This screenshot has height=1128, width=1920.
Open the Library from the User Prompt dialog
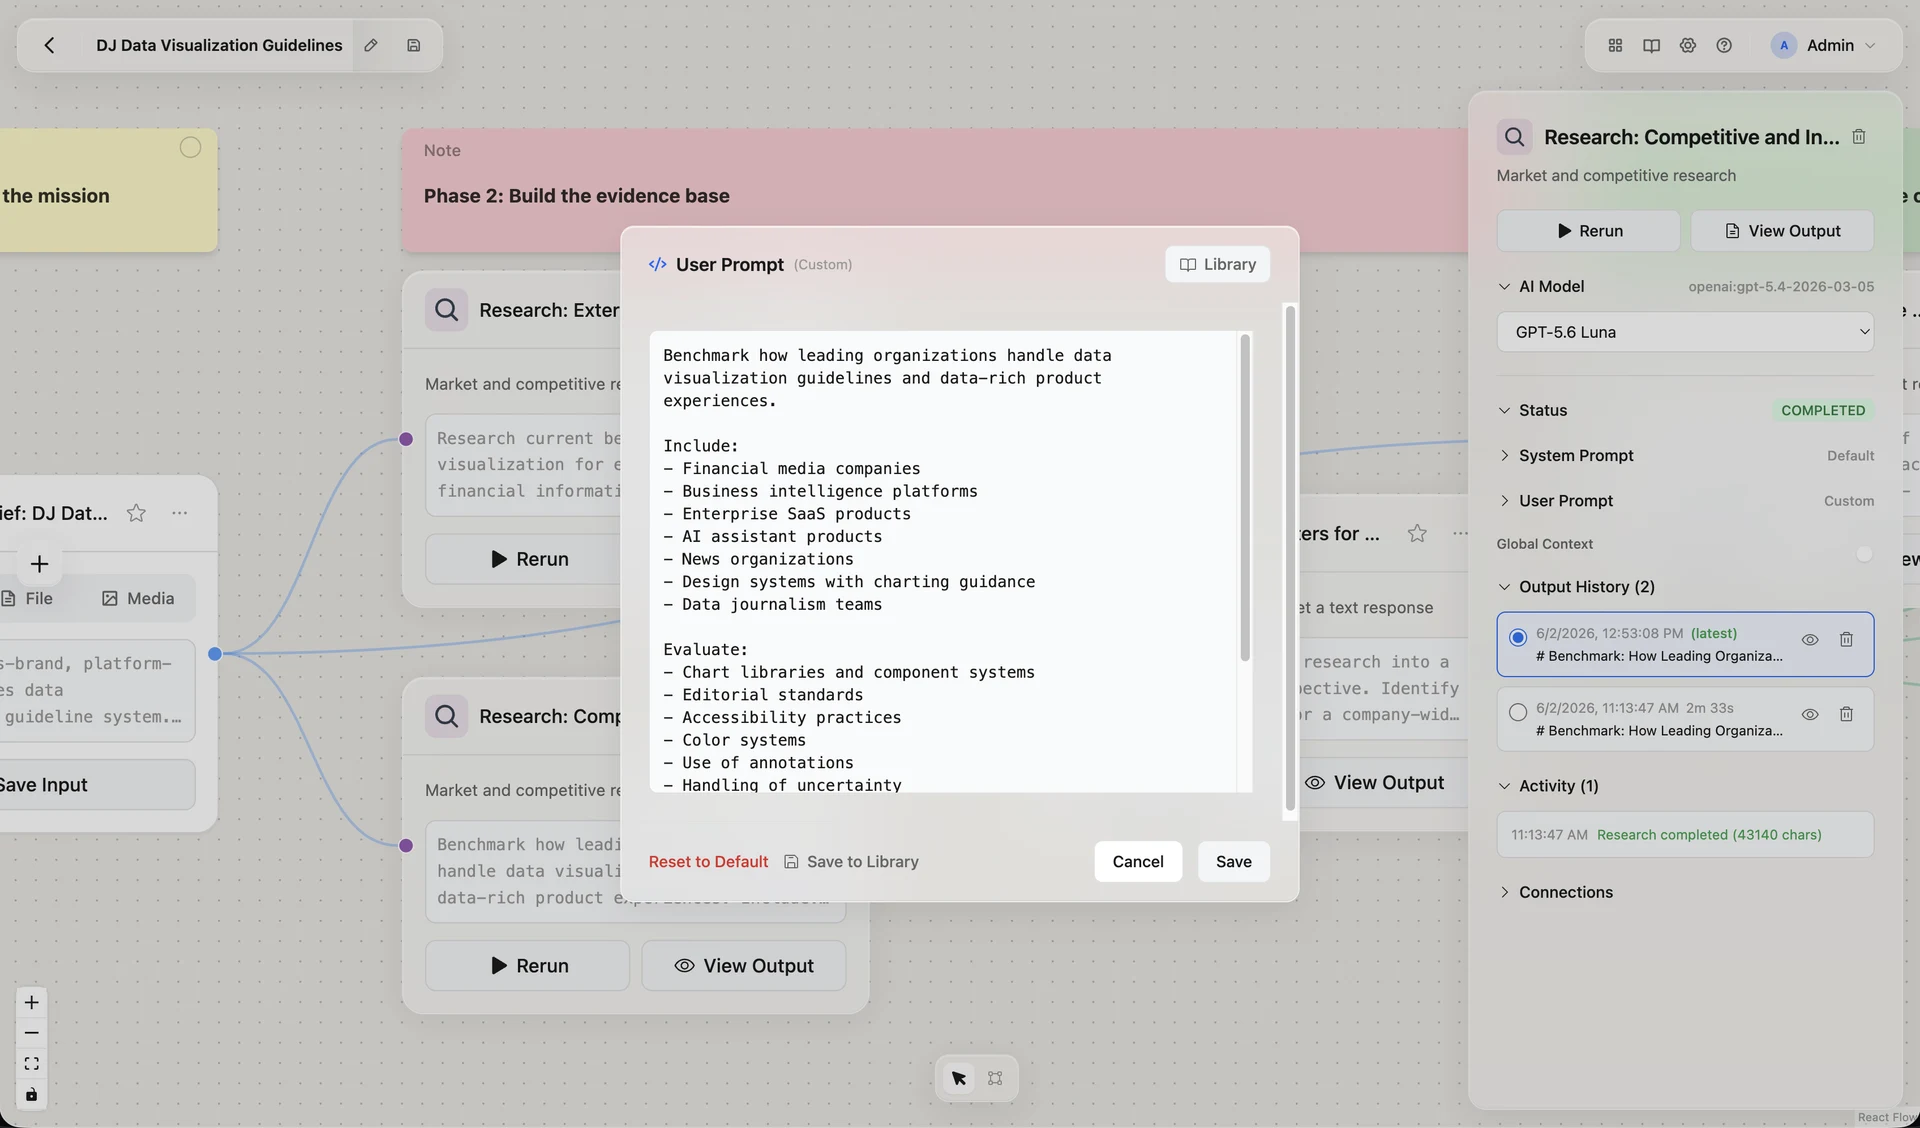point(1217,264)
